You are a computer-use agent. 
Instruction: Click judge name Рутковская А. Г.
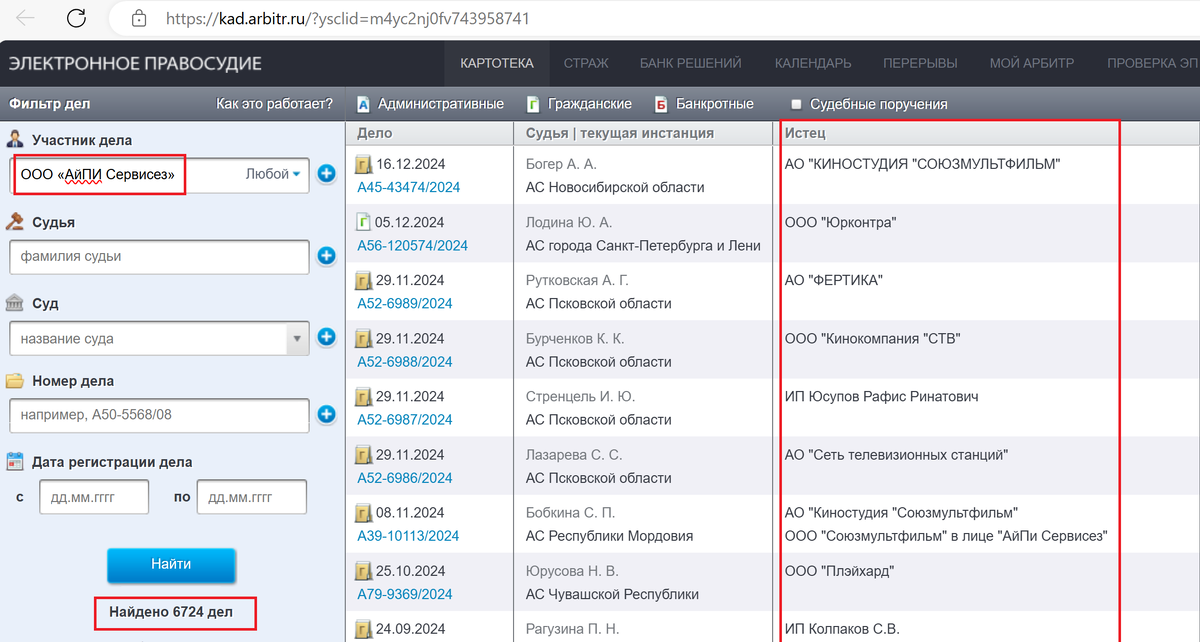pos(578,280)
